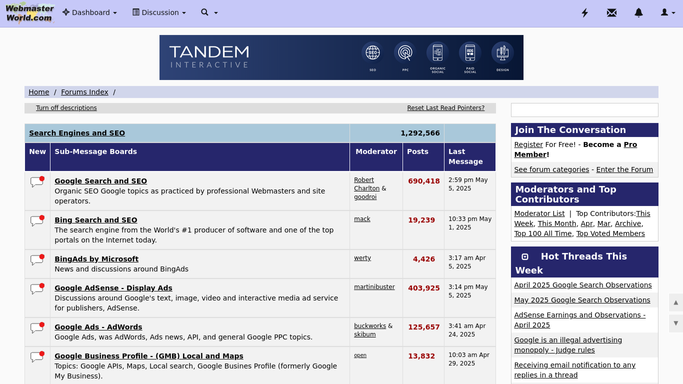The width and height of the screenshot is (683, 384).
Task: Click the WebmasterWorld.com logo
Action: (29, 13)
